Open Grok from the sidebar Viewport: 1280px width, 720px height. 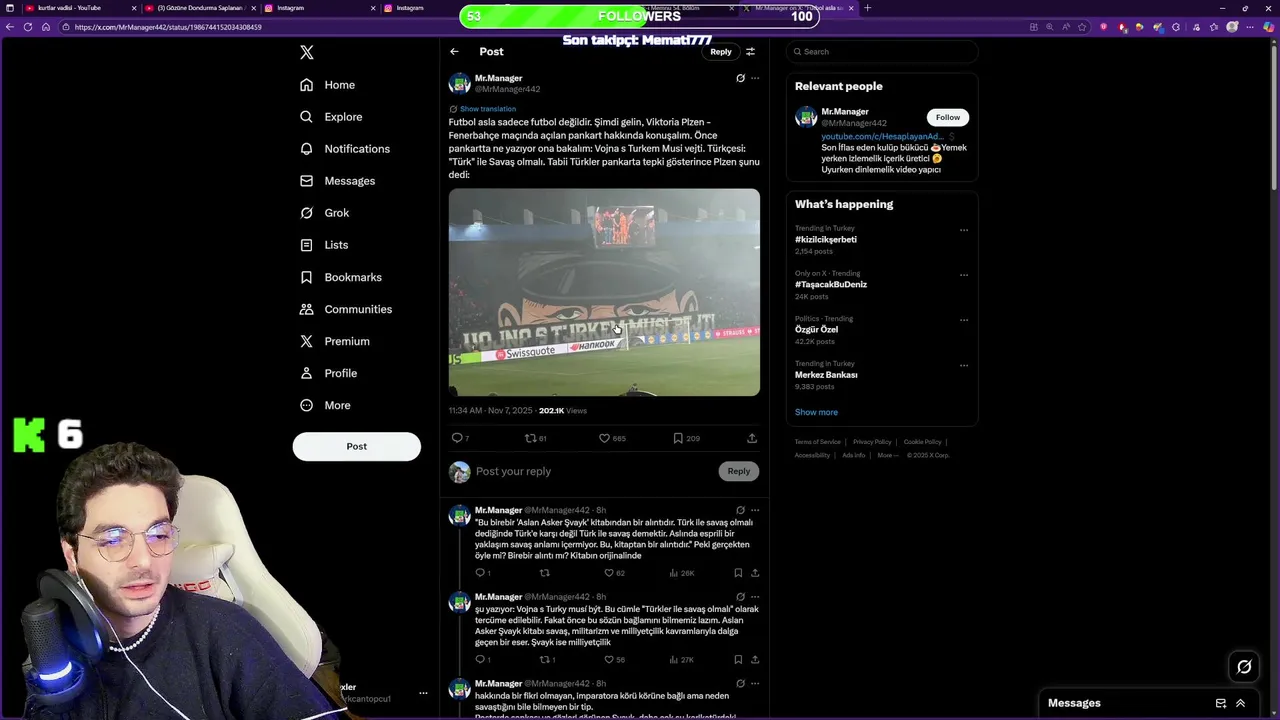[324, 213]
